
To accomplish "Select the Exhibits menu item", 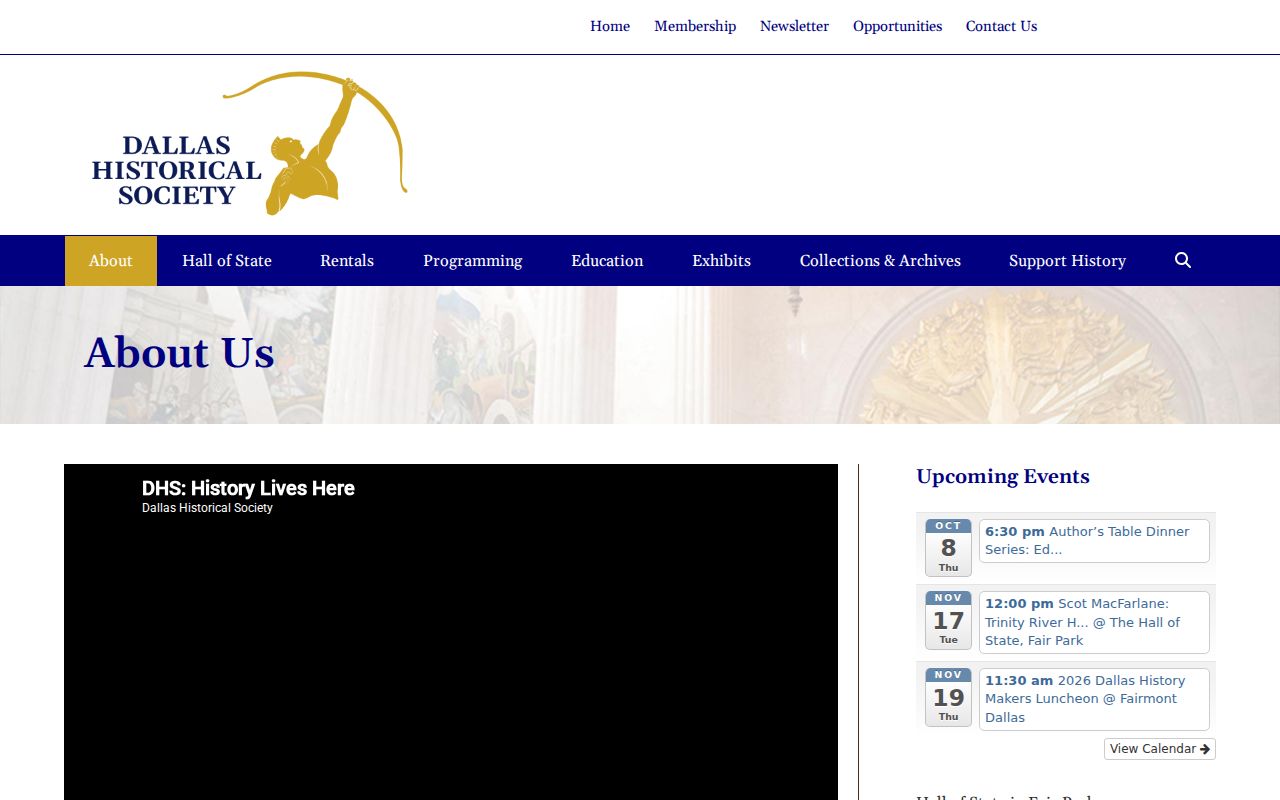I will (721, 261).
